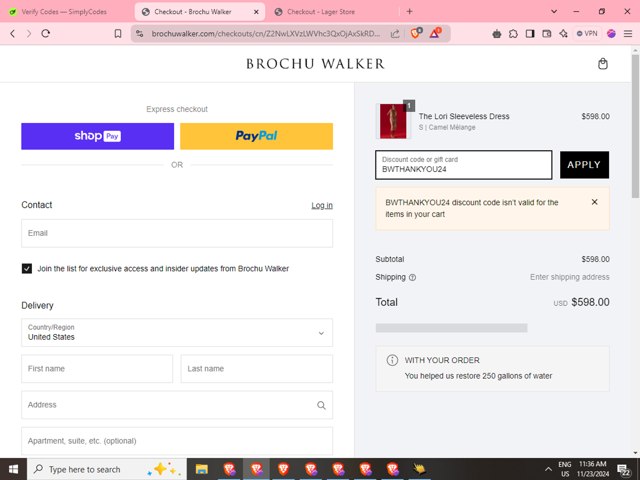Click the taskbar search box
Viewport: 640px width, 480px height.
click(x=107, y=469)
